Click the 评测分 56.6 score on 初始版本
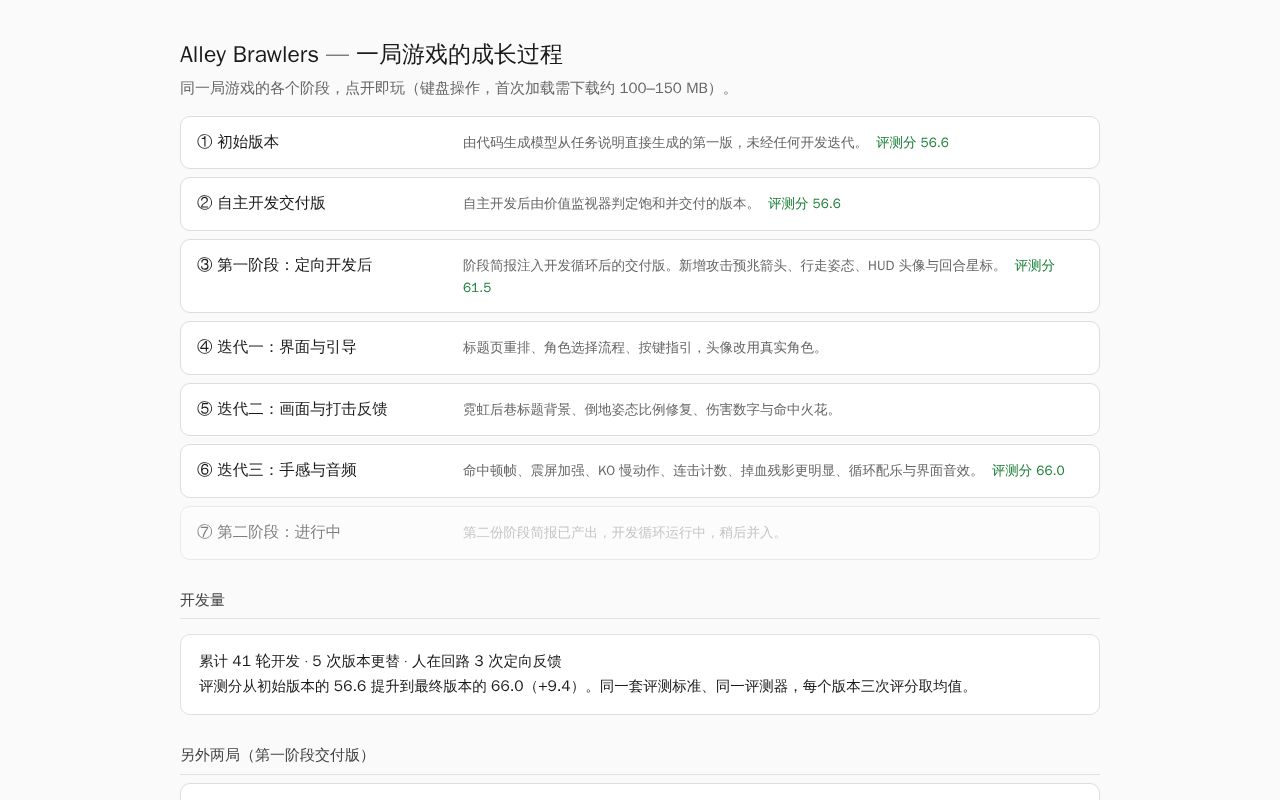The height and width of the screenshot is (800, 1280). coord(912,143)
